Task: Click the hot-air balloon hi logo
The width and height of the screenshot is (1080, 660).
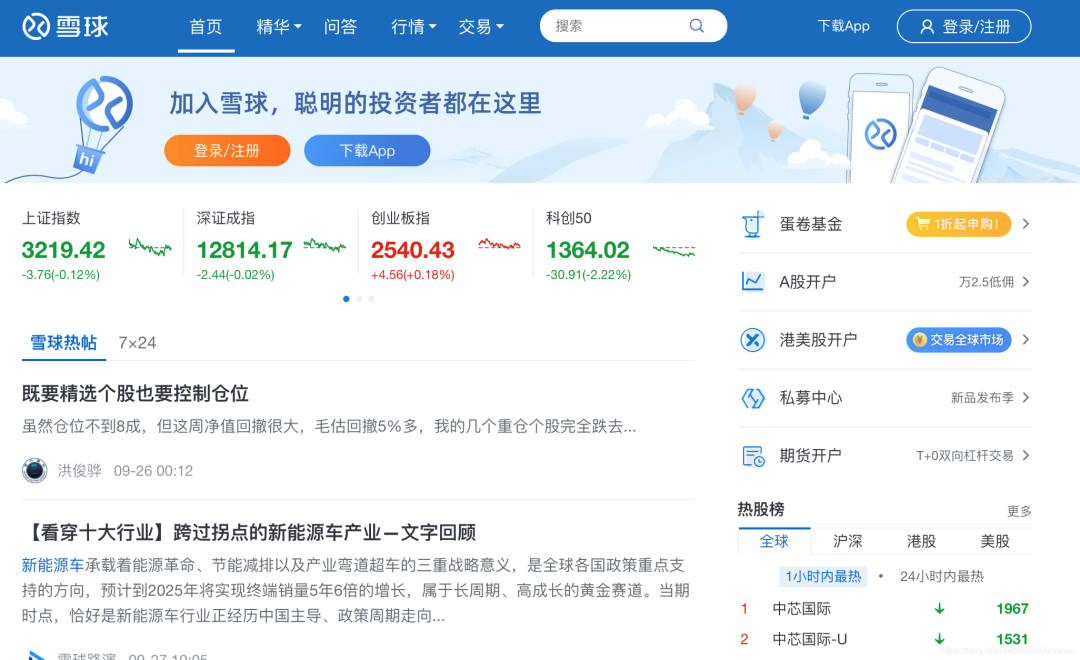Action: coord(102,123)
